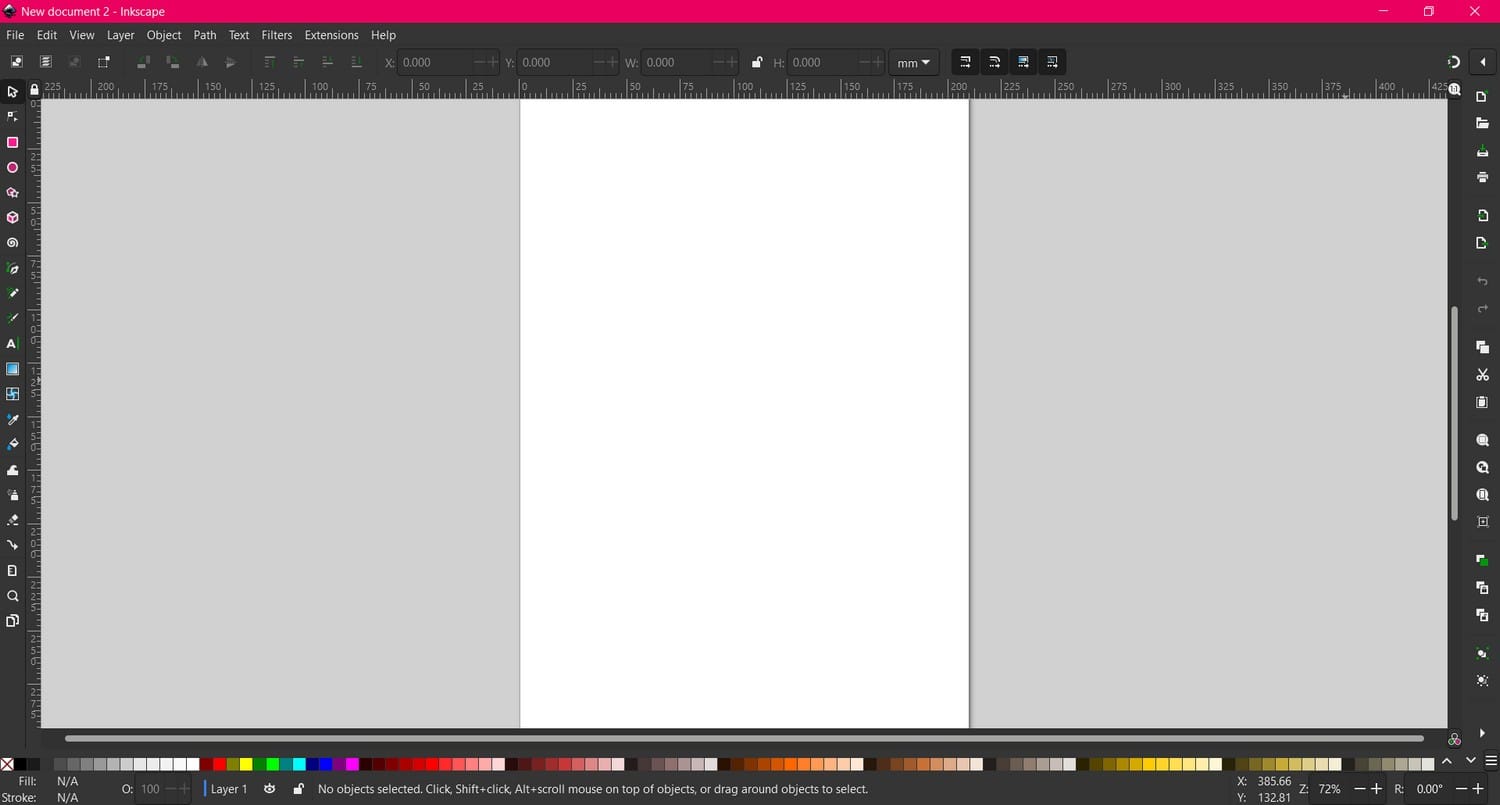Activate the Spiral tool
The height and width of the screenshot is (805, 1500).
[12, 243]
